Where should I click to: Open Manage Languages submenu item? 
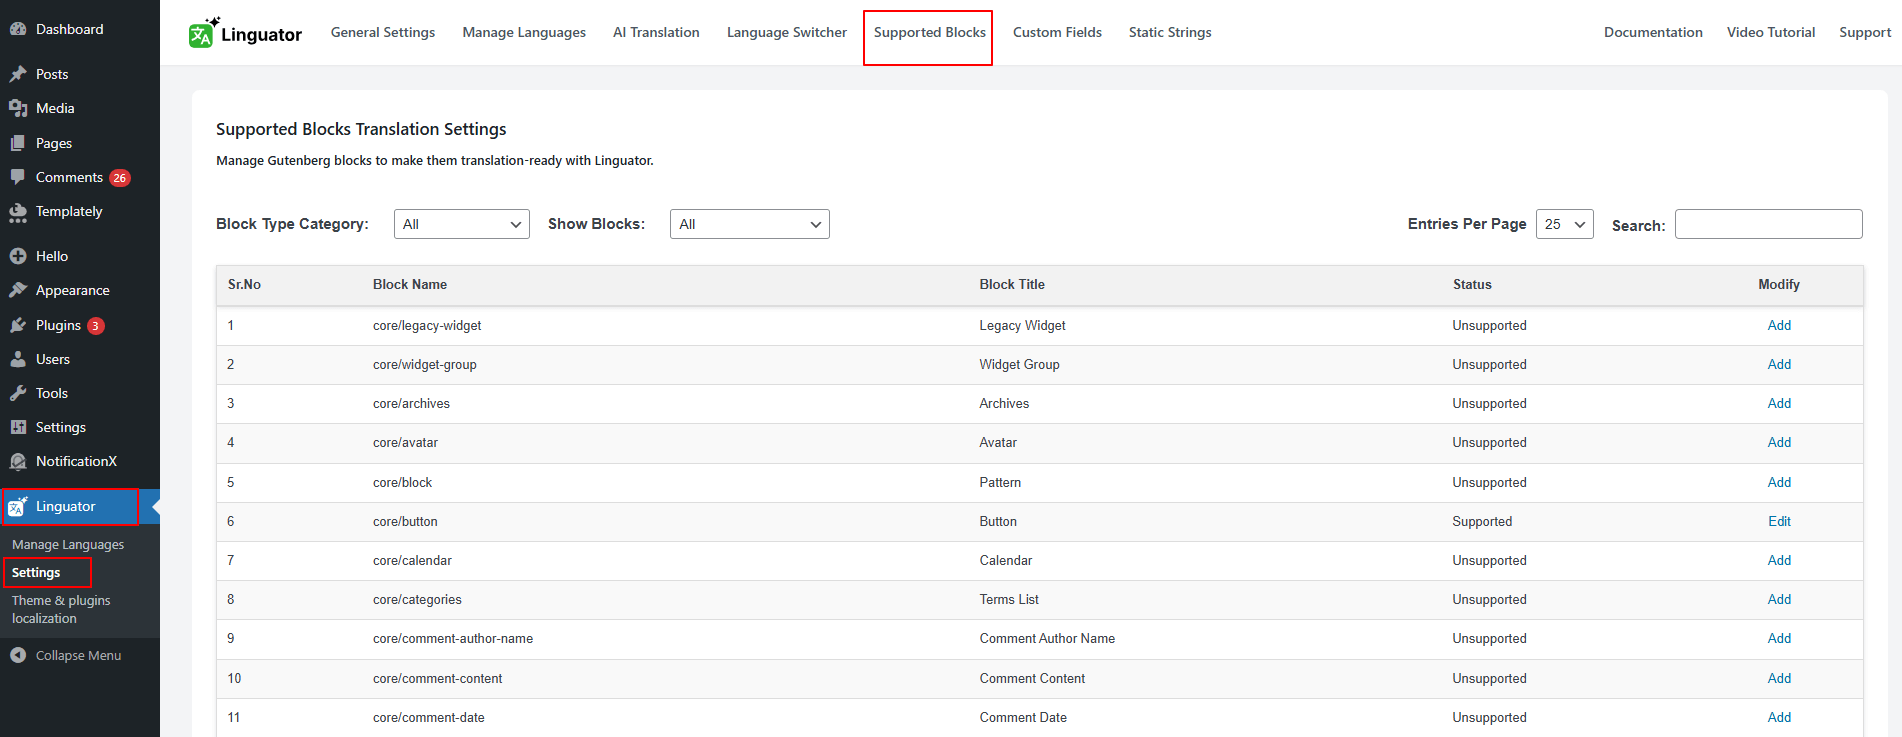(68, 544)
